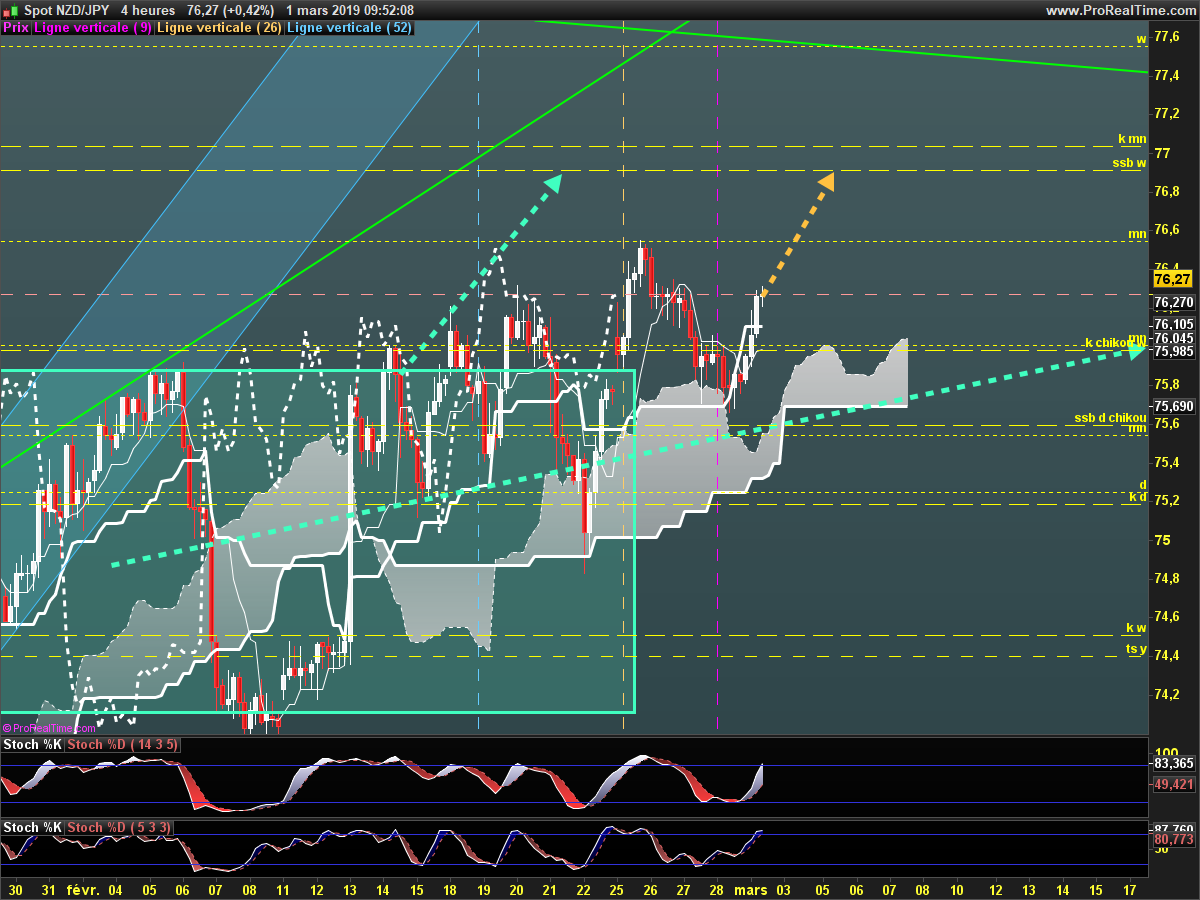The height and width of the screenshot is (900, 1200).
Task: Click the 'k w' level label
Action: (x=1136, y=628)
